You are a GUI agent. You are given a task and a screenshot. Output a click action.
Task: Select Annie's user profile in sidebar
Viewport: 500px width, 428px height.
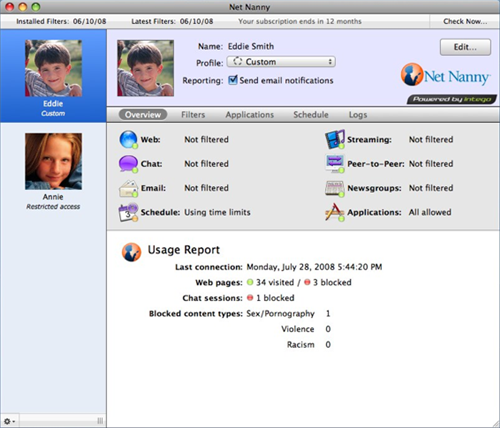coord(53,170)
